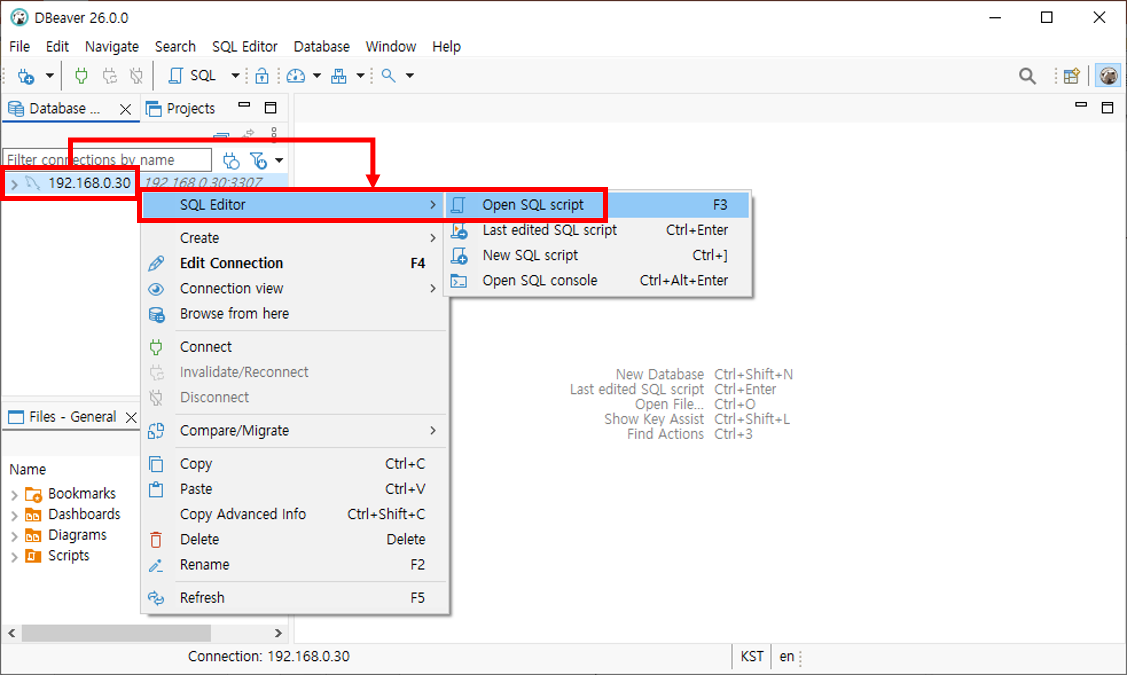Open the Help menu
1127x675 pixels.
446,47
